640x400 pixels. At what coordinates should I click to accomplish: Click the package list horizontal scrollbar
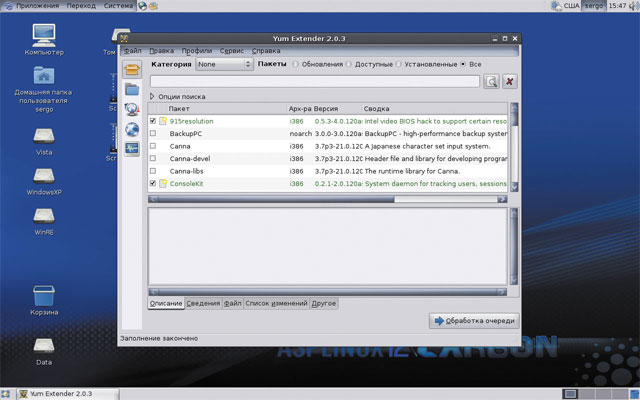pyautogui.click(x=327, y=199)
